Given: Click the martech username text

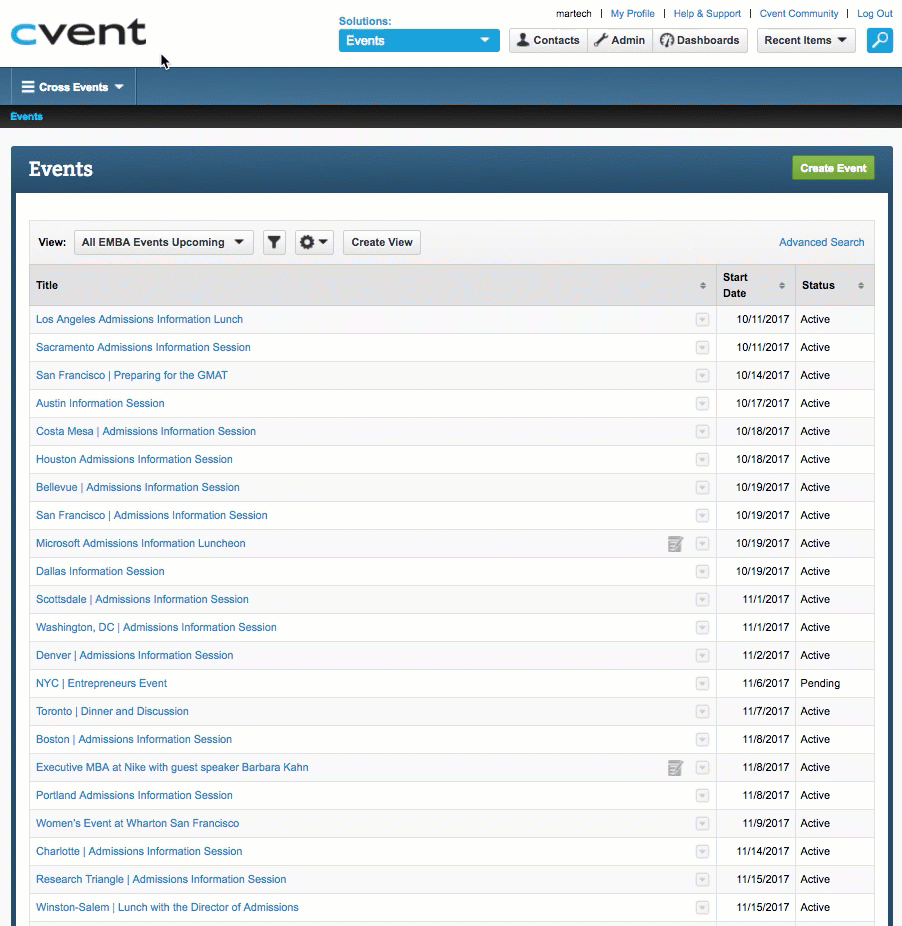Looking at the screenshot, I should click(x=573, y=13).
